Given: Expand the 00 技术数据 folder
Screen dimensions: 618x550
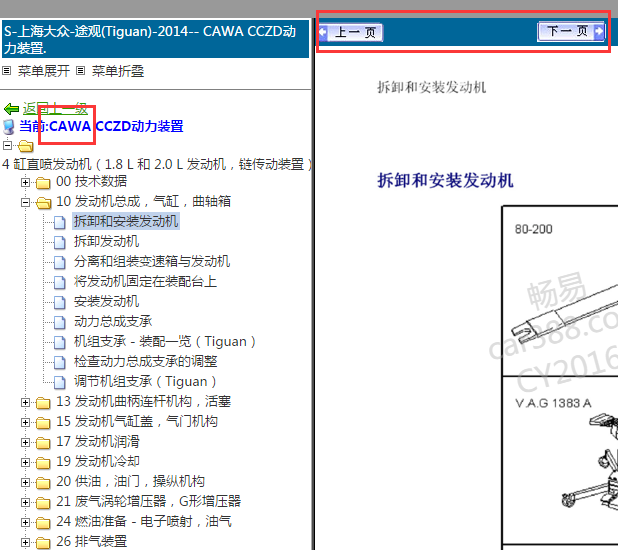Looking at the screenshot, I should 26,183.
